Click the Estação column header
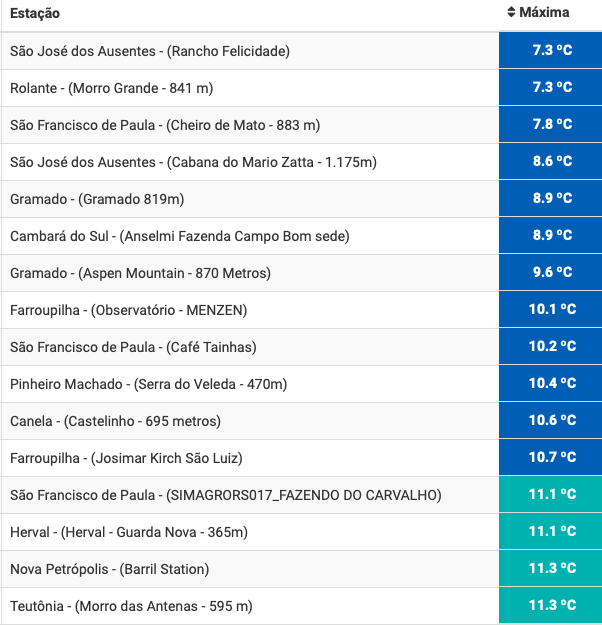The width and height of the screenshot is (602, 625). (x=35, y=14)
